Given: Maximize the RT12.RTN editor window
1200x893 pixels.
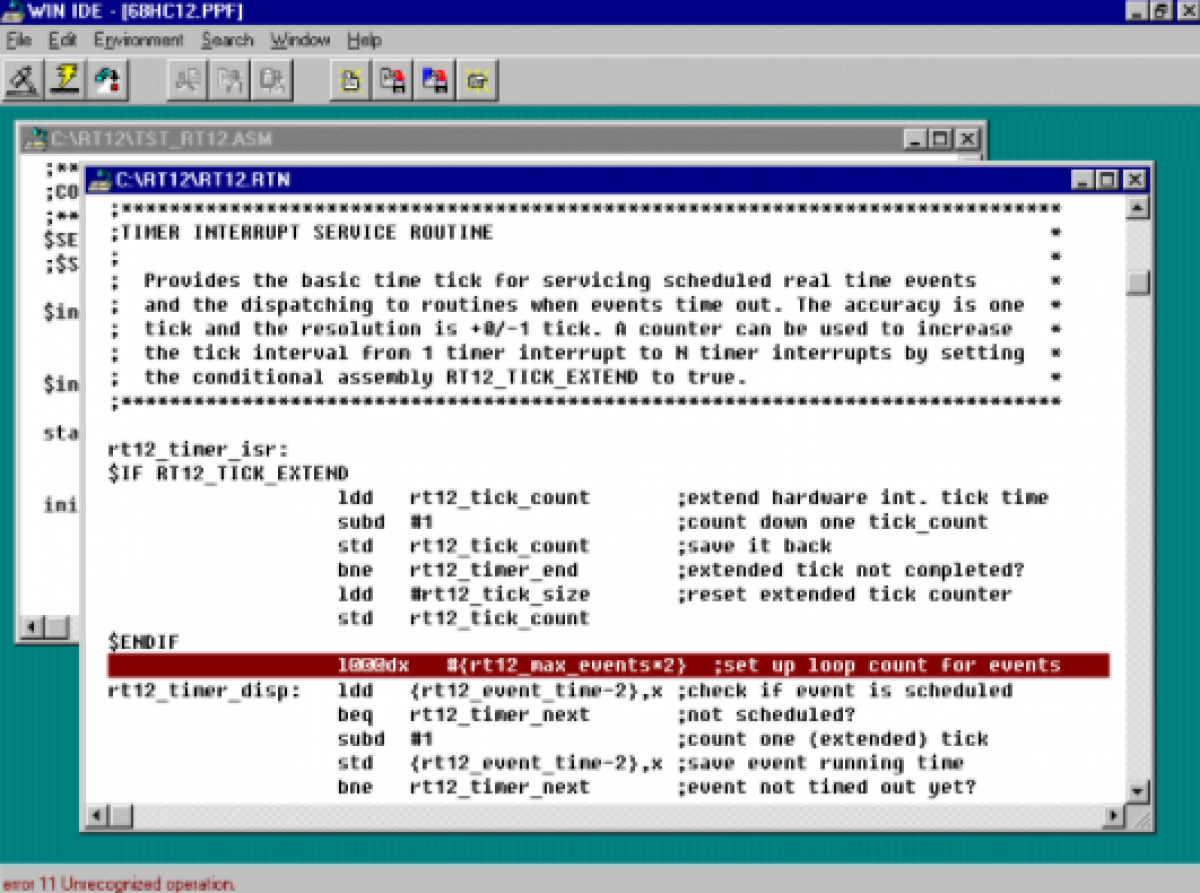Looking at the screenshot, I should click(1107, 180).
